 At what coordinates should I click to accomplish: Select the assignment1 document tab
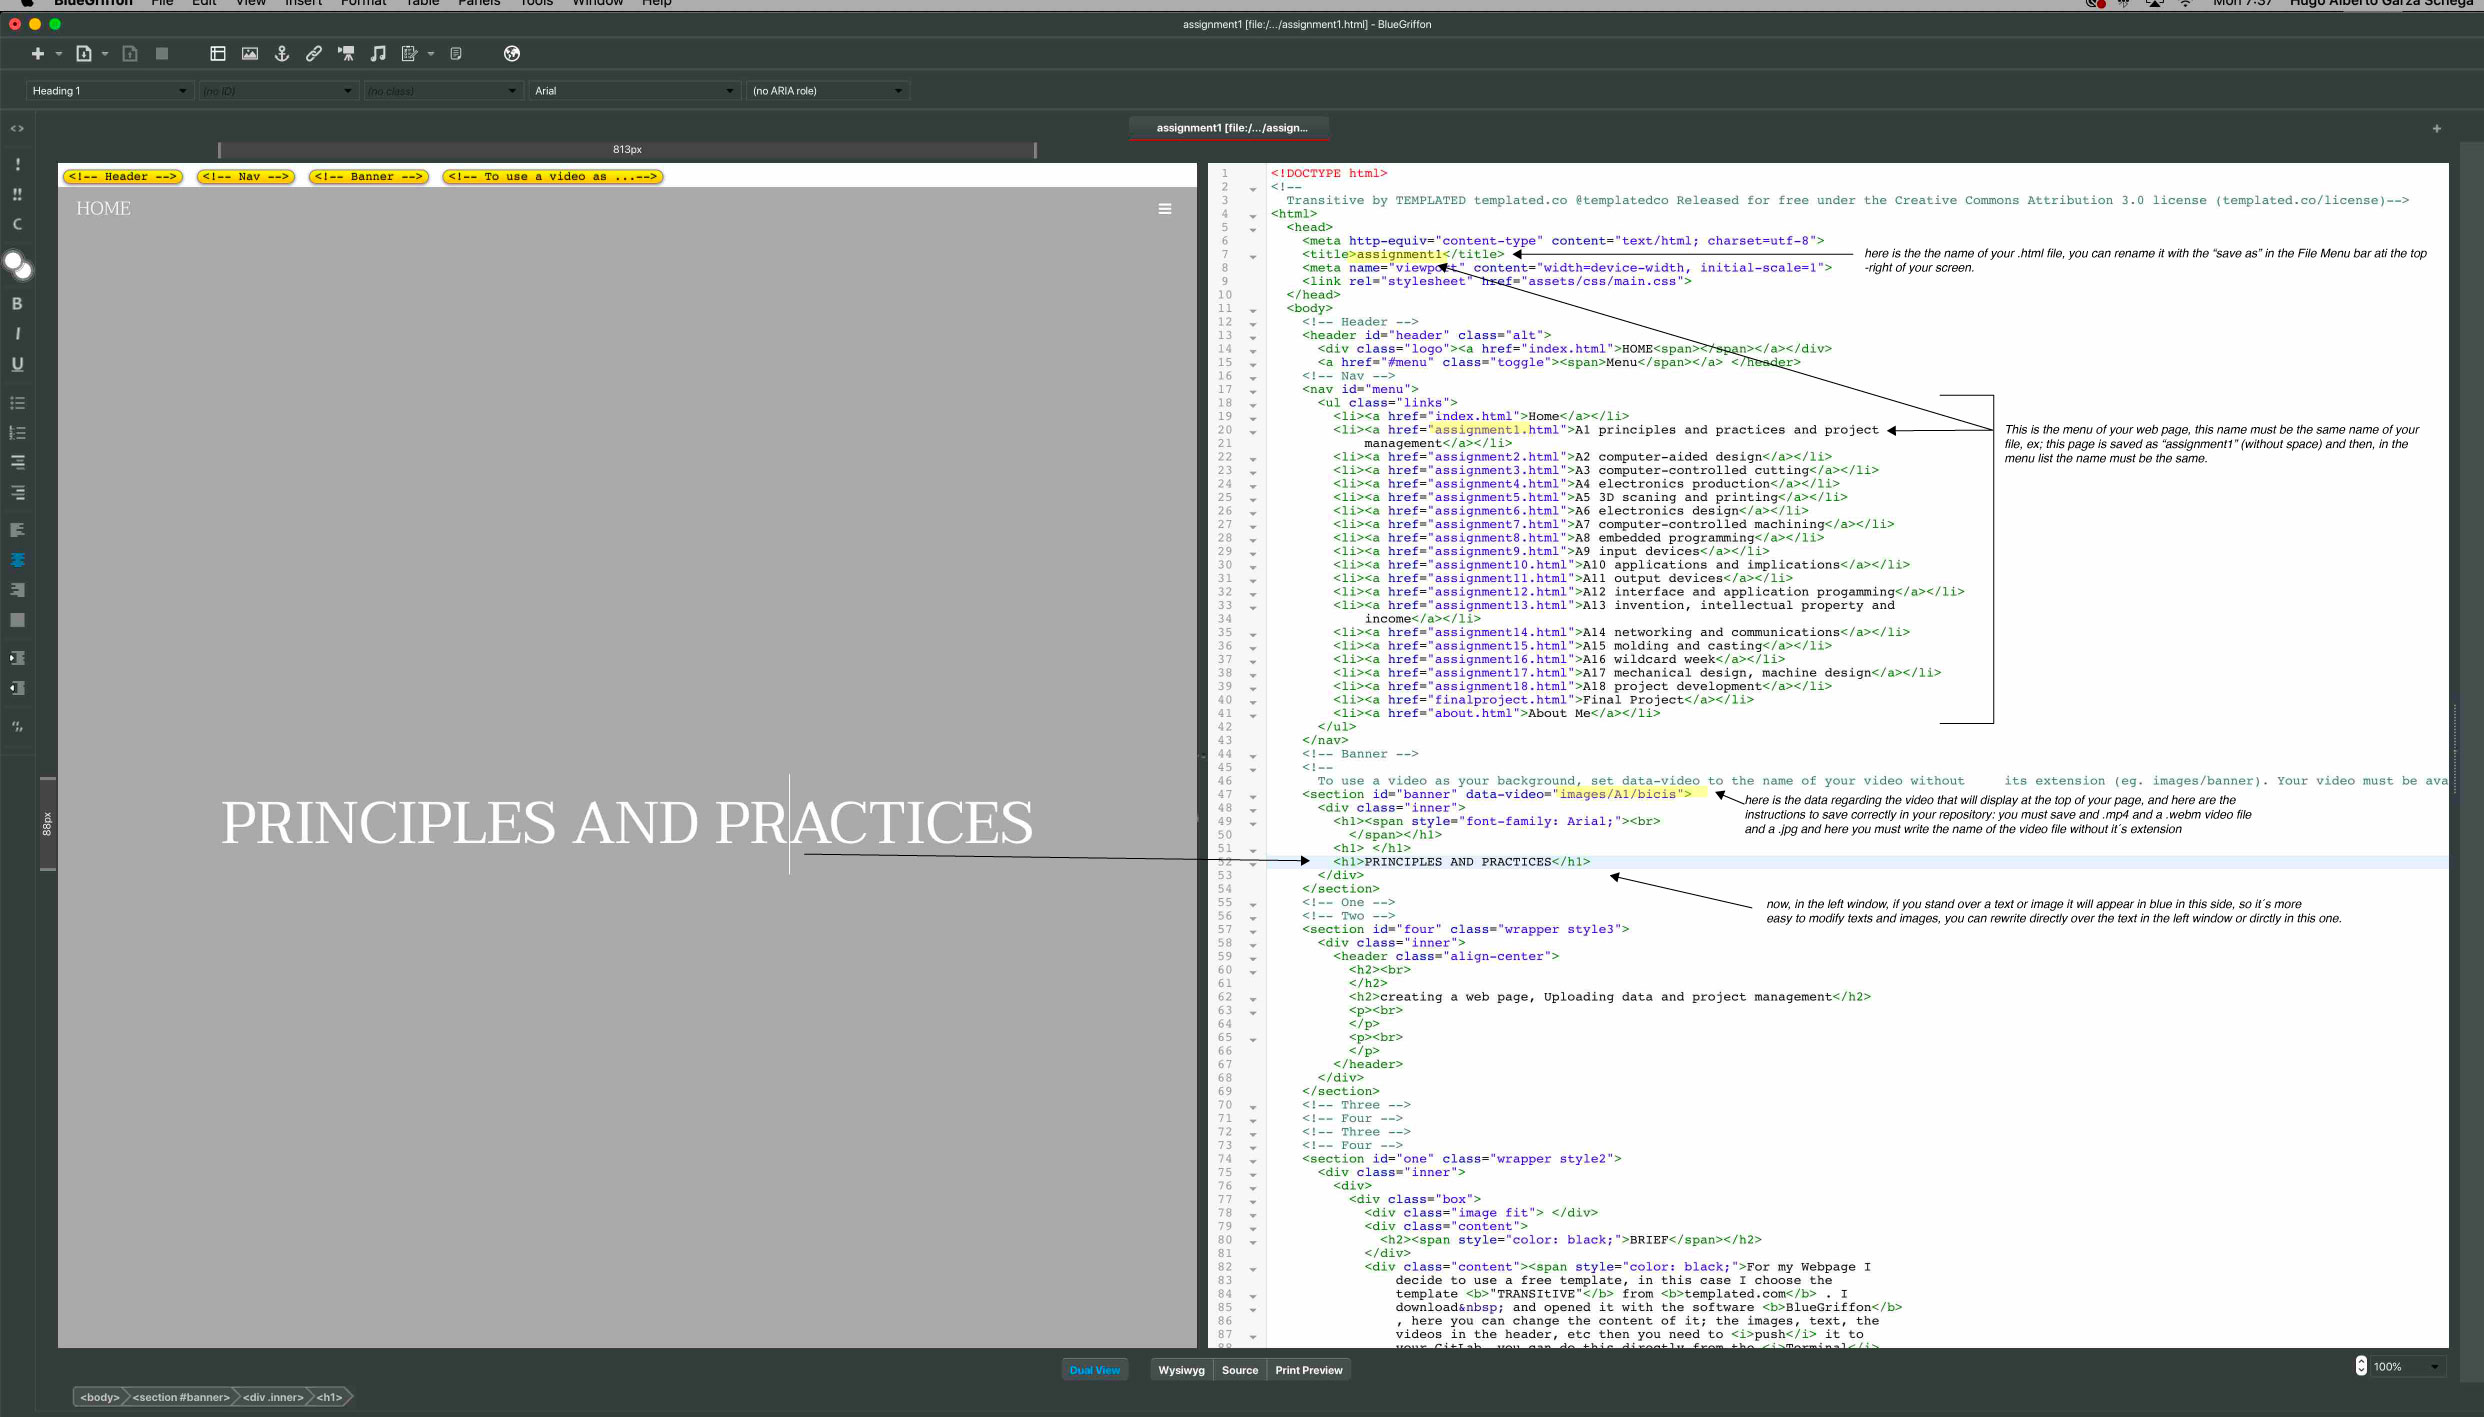(x=1231, y=128)
